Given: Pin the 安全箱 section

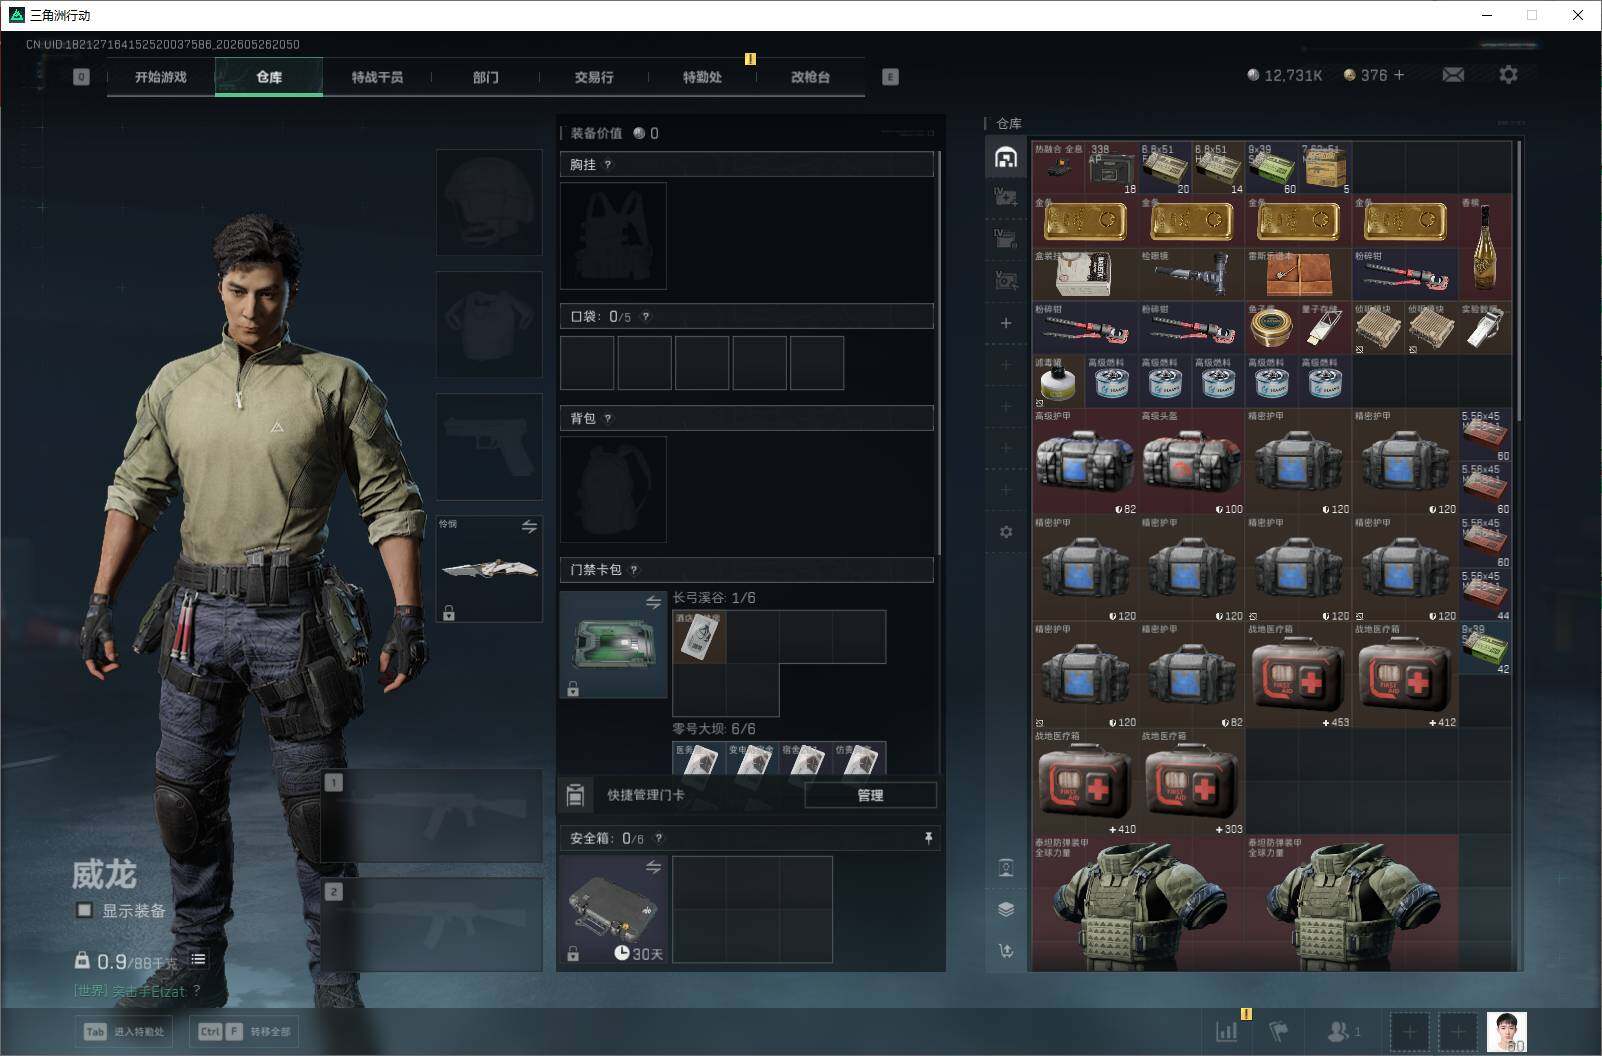Looking at the screenshot, I should tap(928, 838).
